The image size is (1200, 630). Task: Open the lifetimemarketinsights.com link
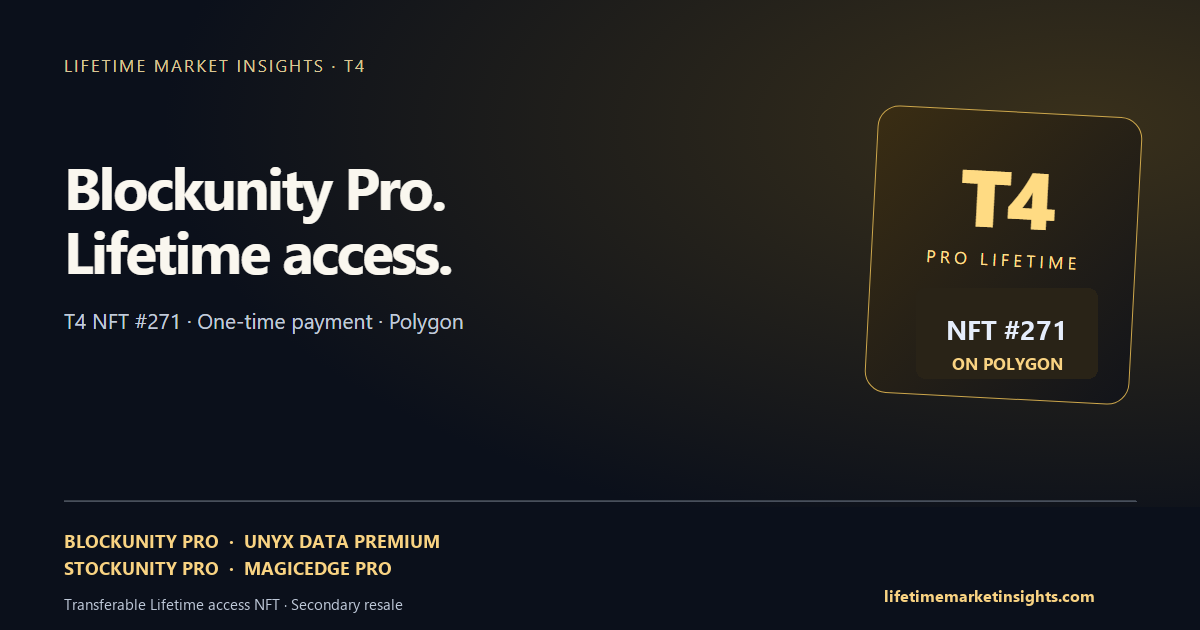tap(989, 597)
